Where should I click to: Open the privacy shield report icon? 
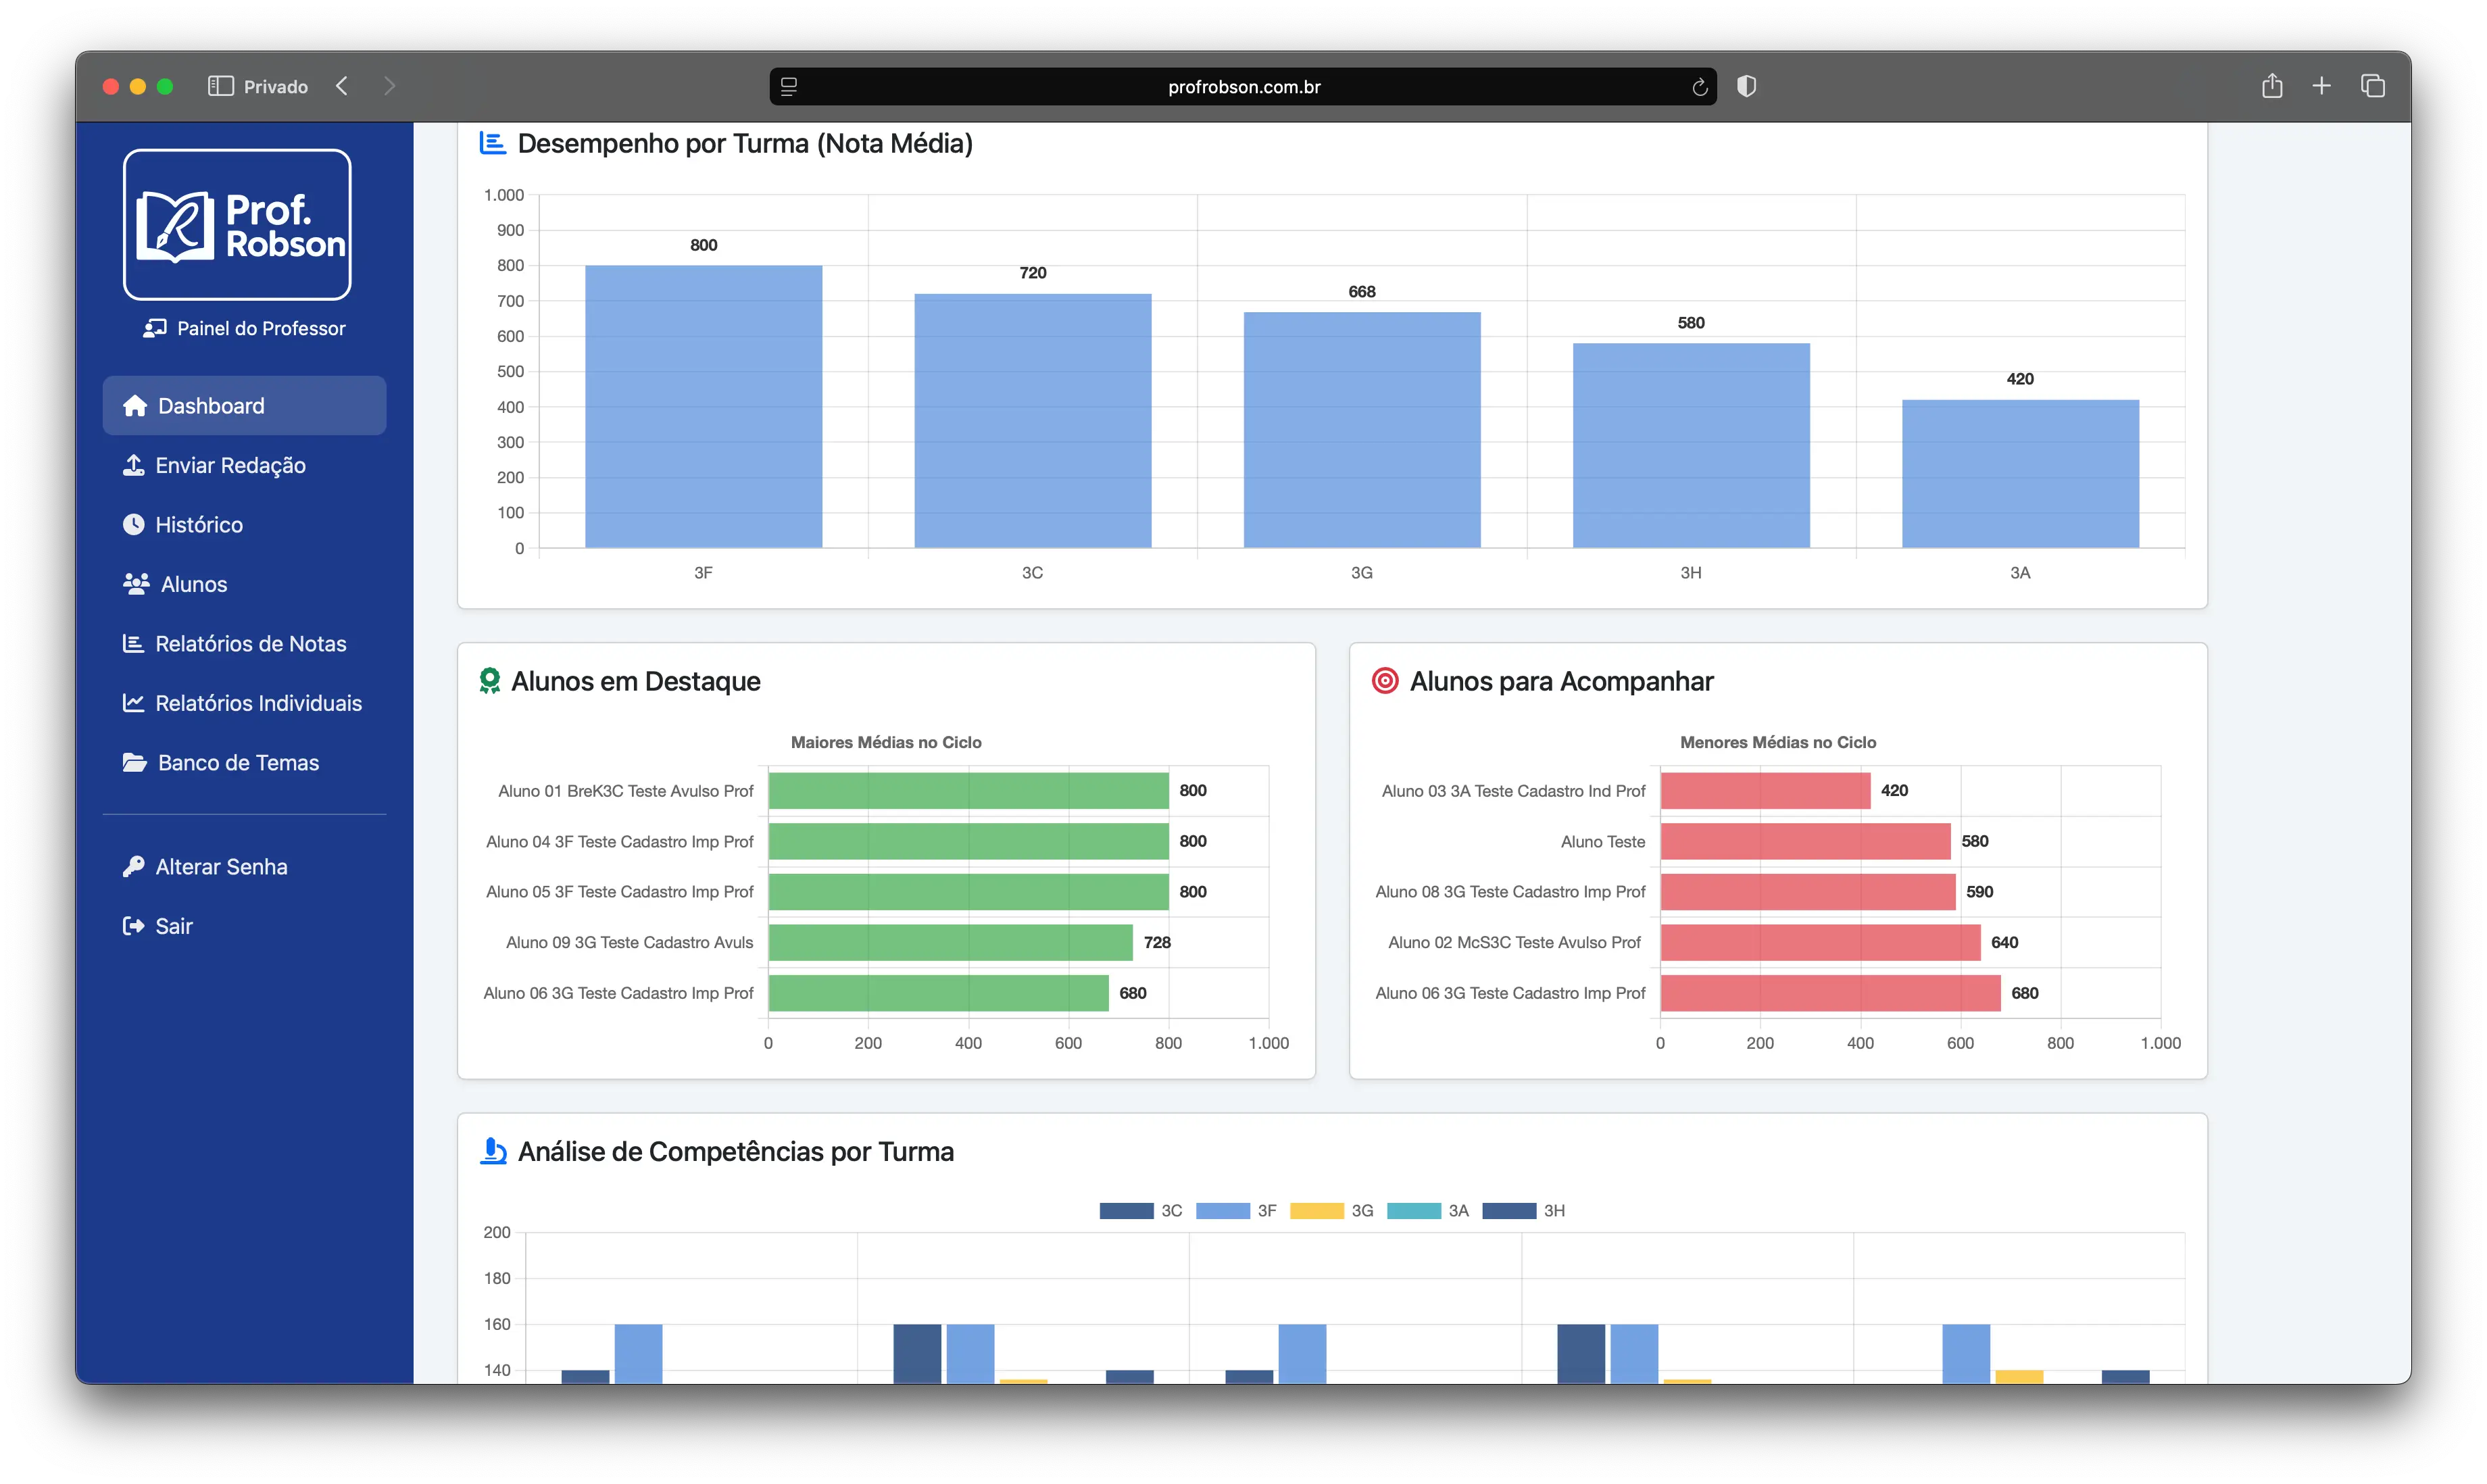point(1746,86)
